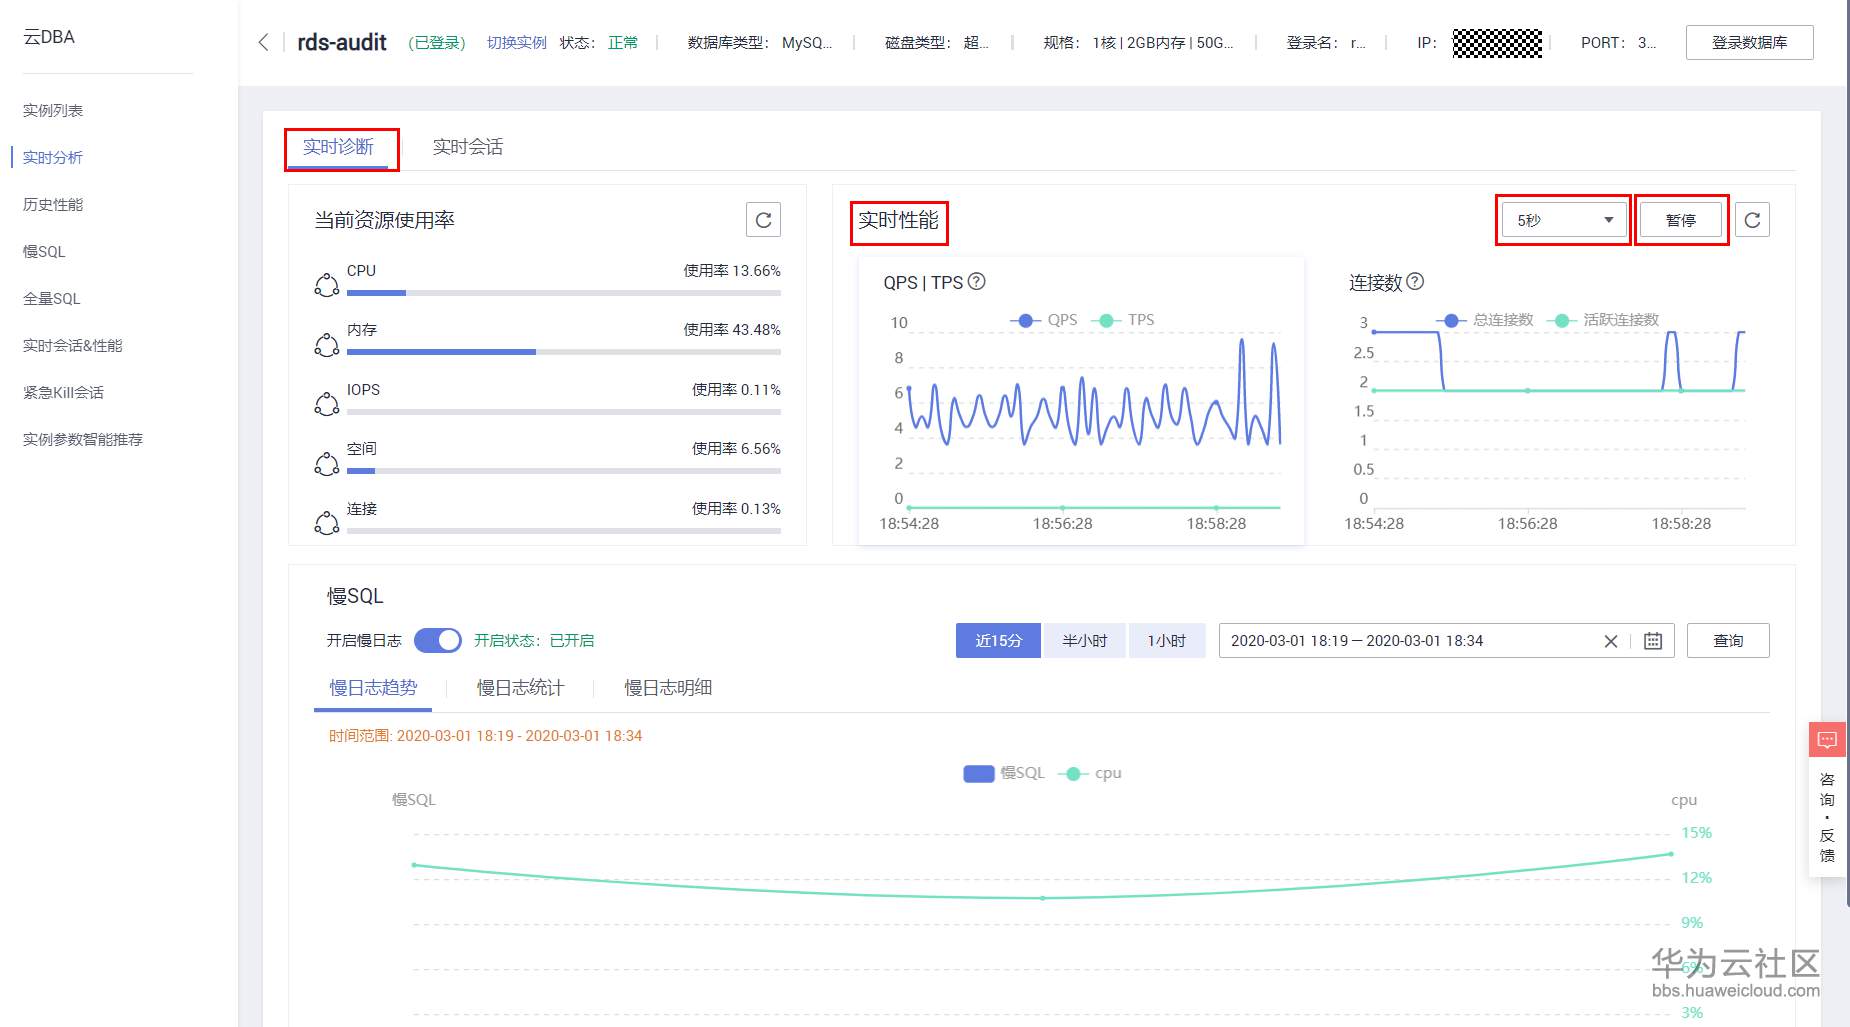Click the 时间范围 text under tabs
Screen dimensions: 1850x1027
(486, 736)
